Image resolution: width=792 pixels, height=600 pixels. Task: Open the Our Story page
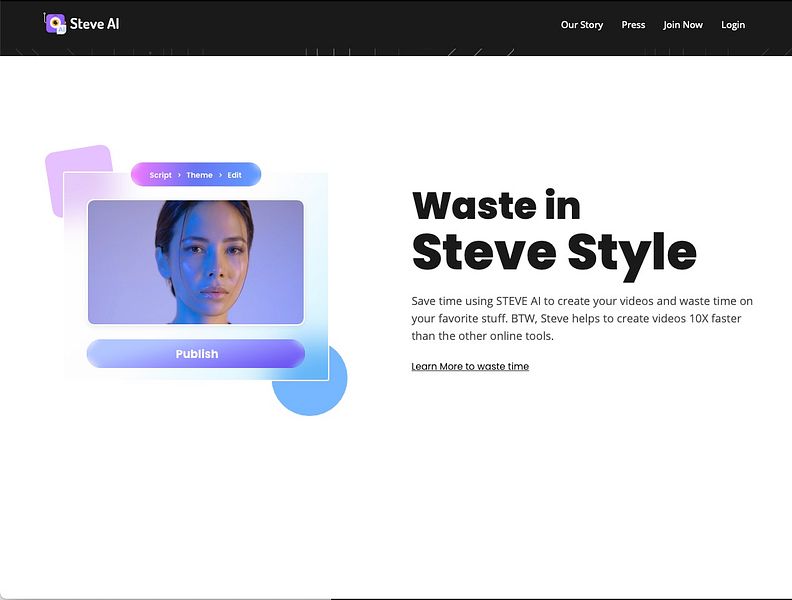pos(582,25)
